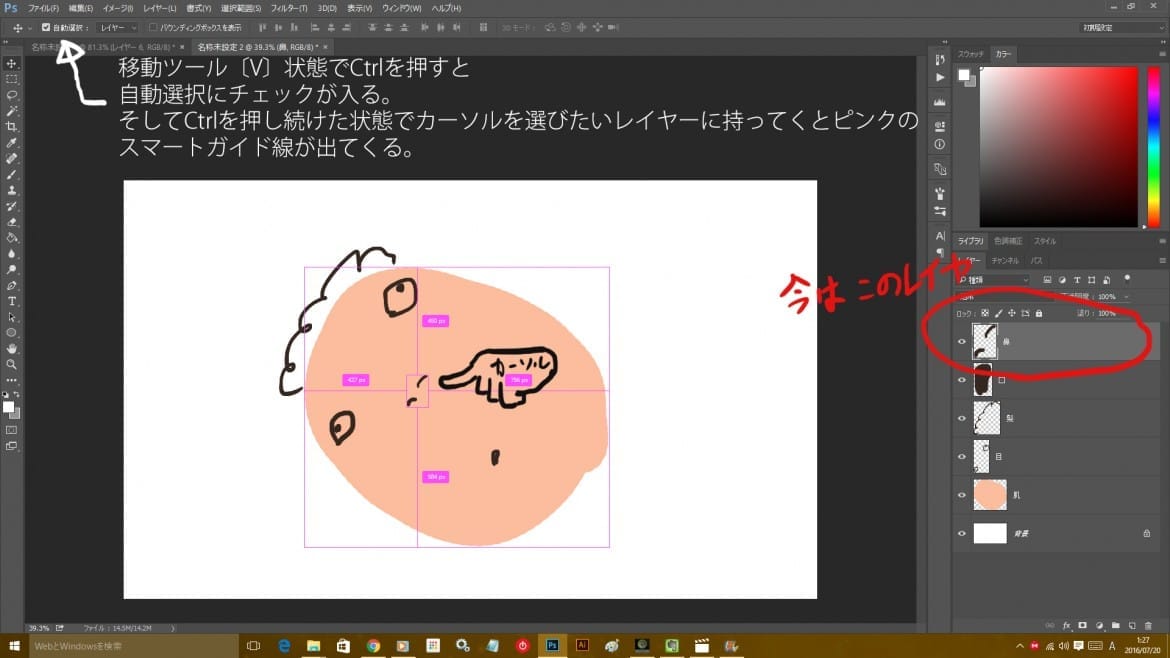Viewport: 1170px width, 658px height.
Task: Create a new group folder icon
Action: pyautogui.click(x=1116, y=625)
